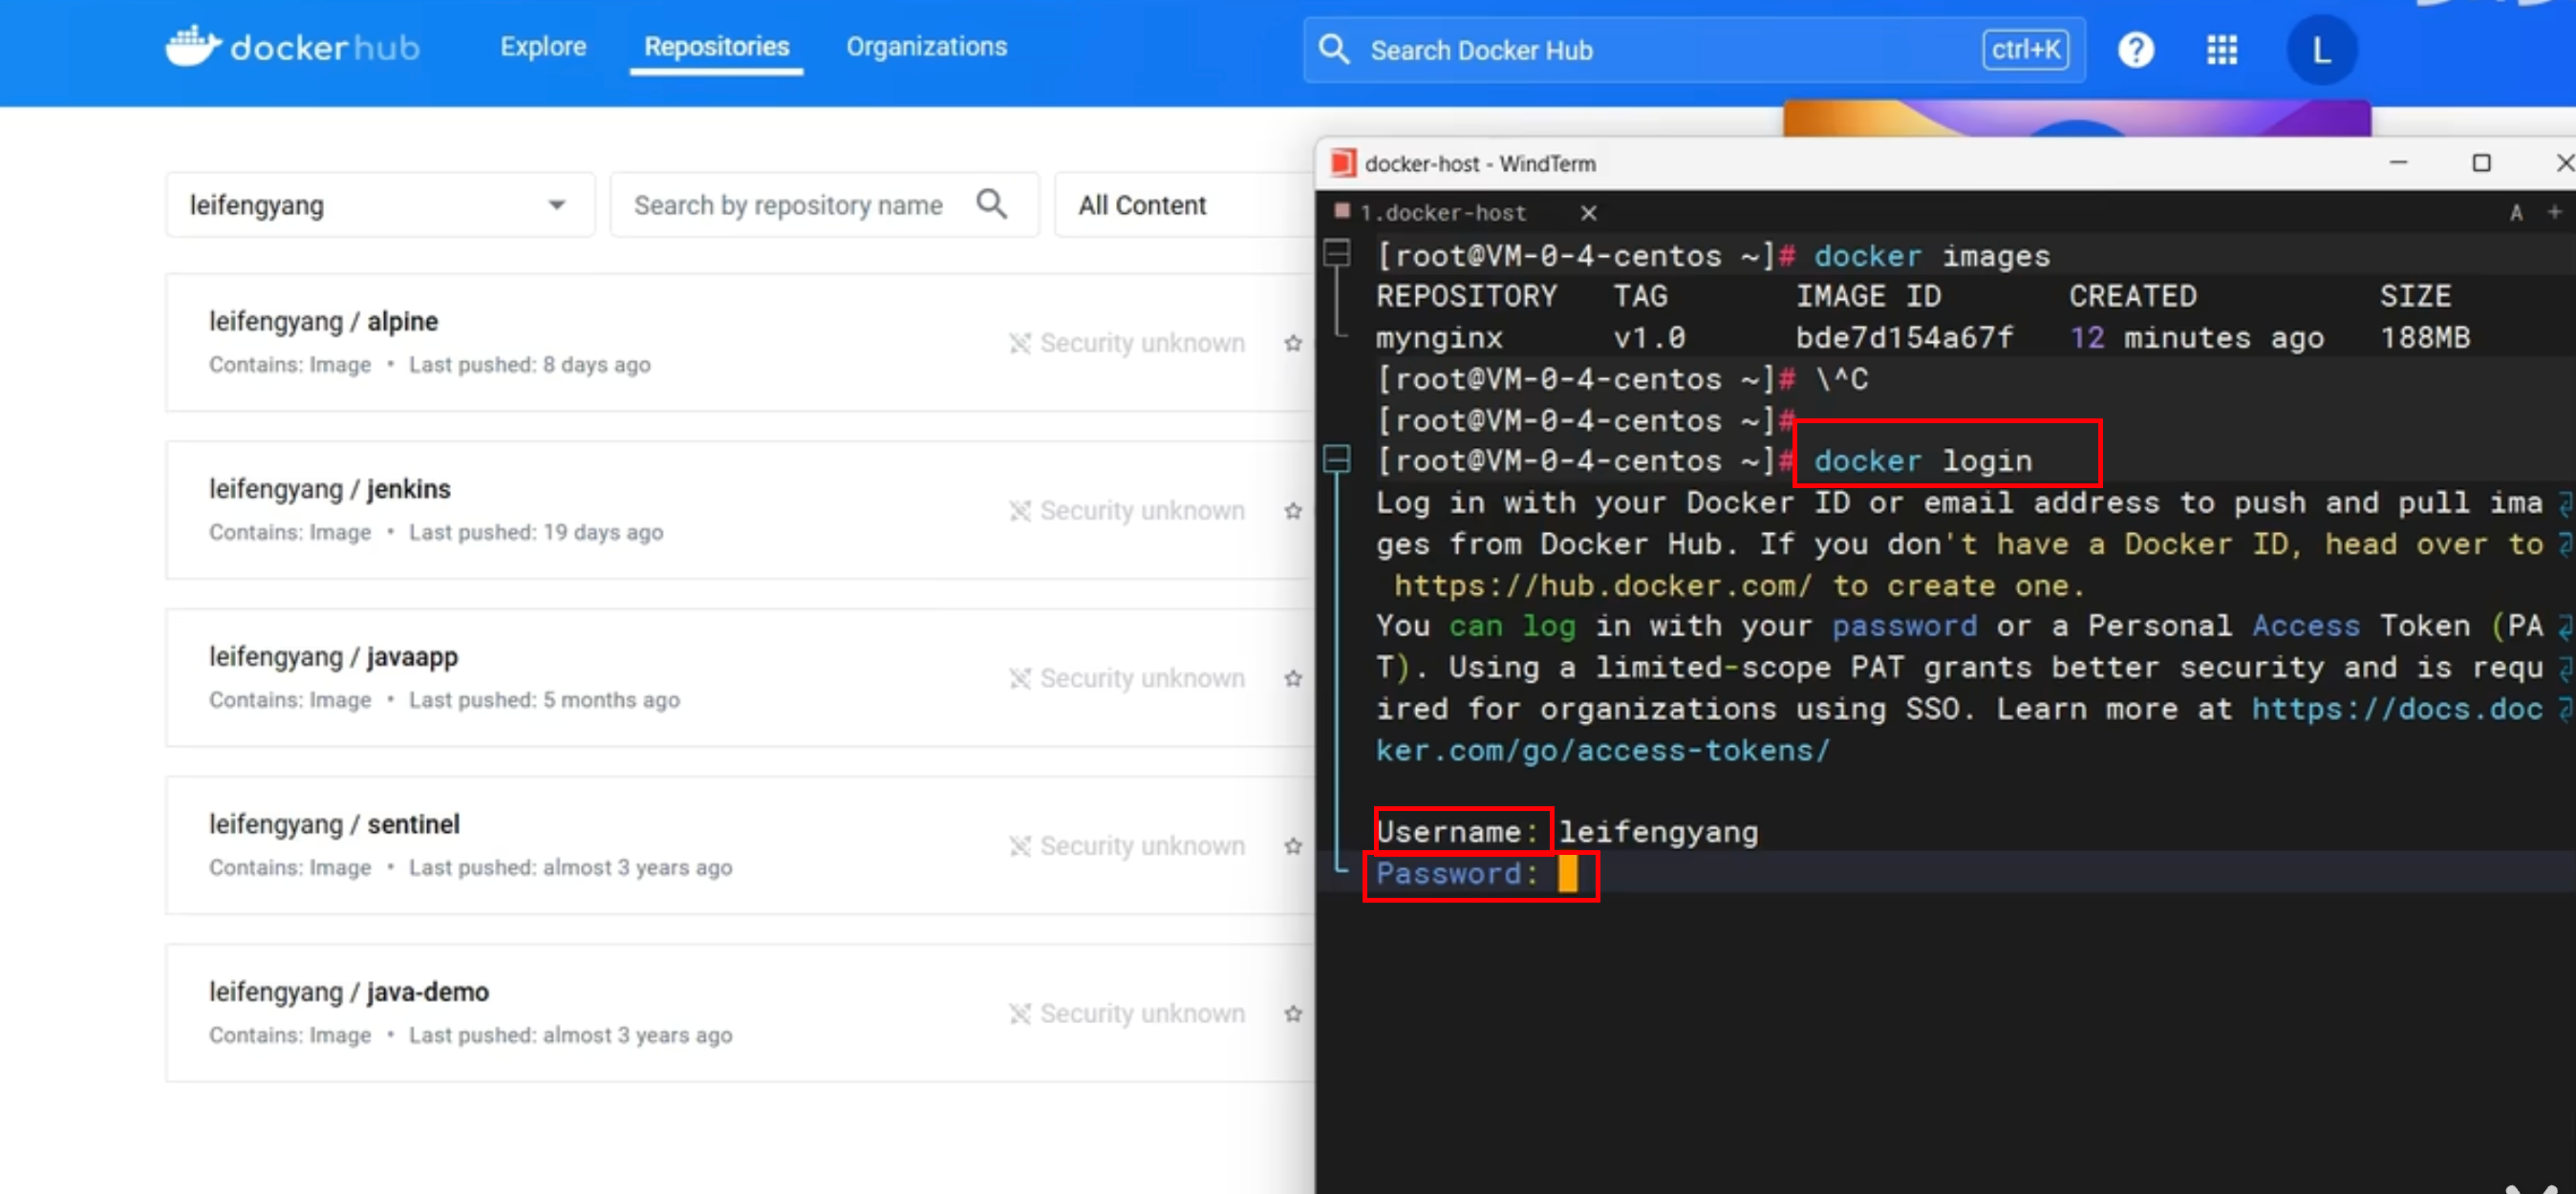
Task: Open the Repositories tab
Action: (716, 47)
